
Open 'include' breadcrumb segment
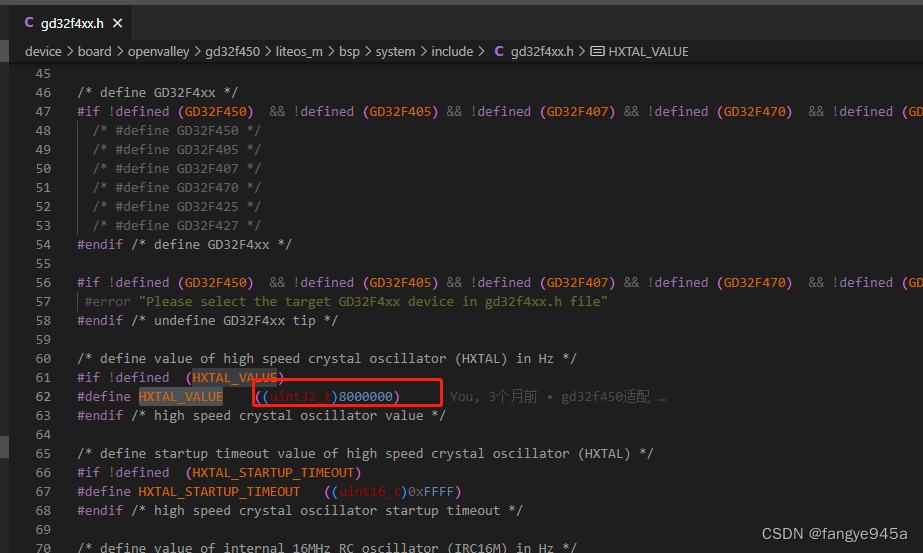pyautogui.click(x=452, y=51)
